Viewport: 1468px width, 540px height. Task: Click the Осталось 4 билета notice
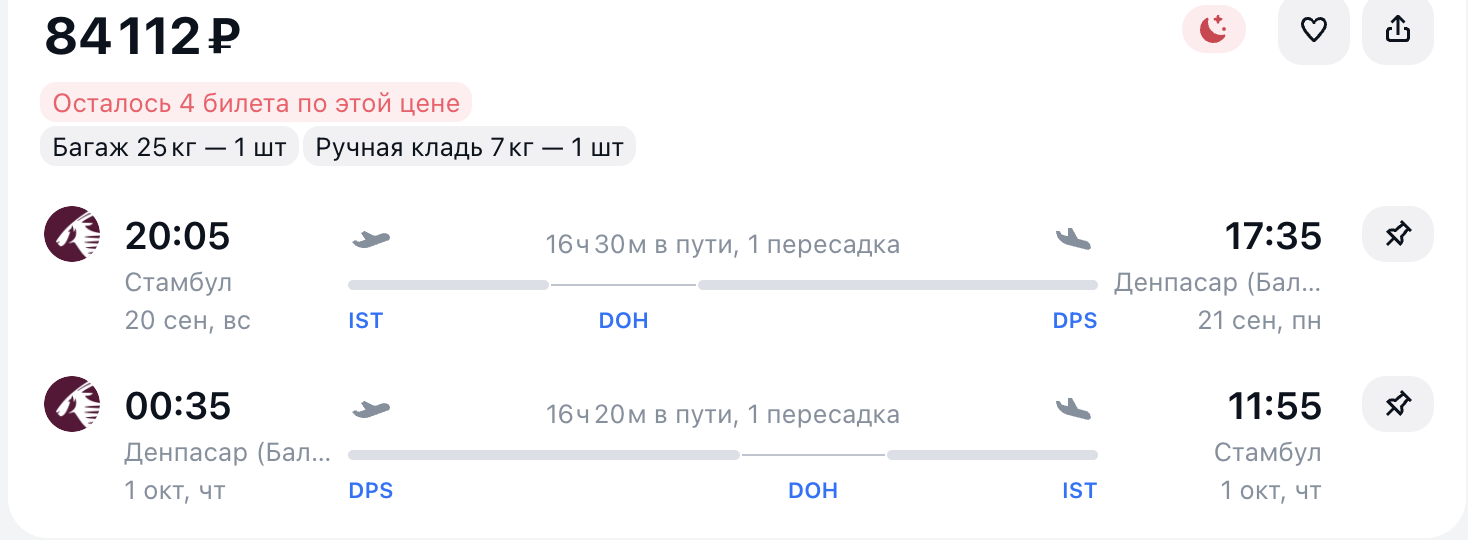(x=256, y=103)
